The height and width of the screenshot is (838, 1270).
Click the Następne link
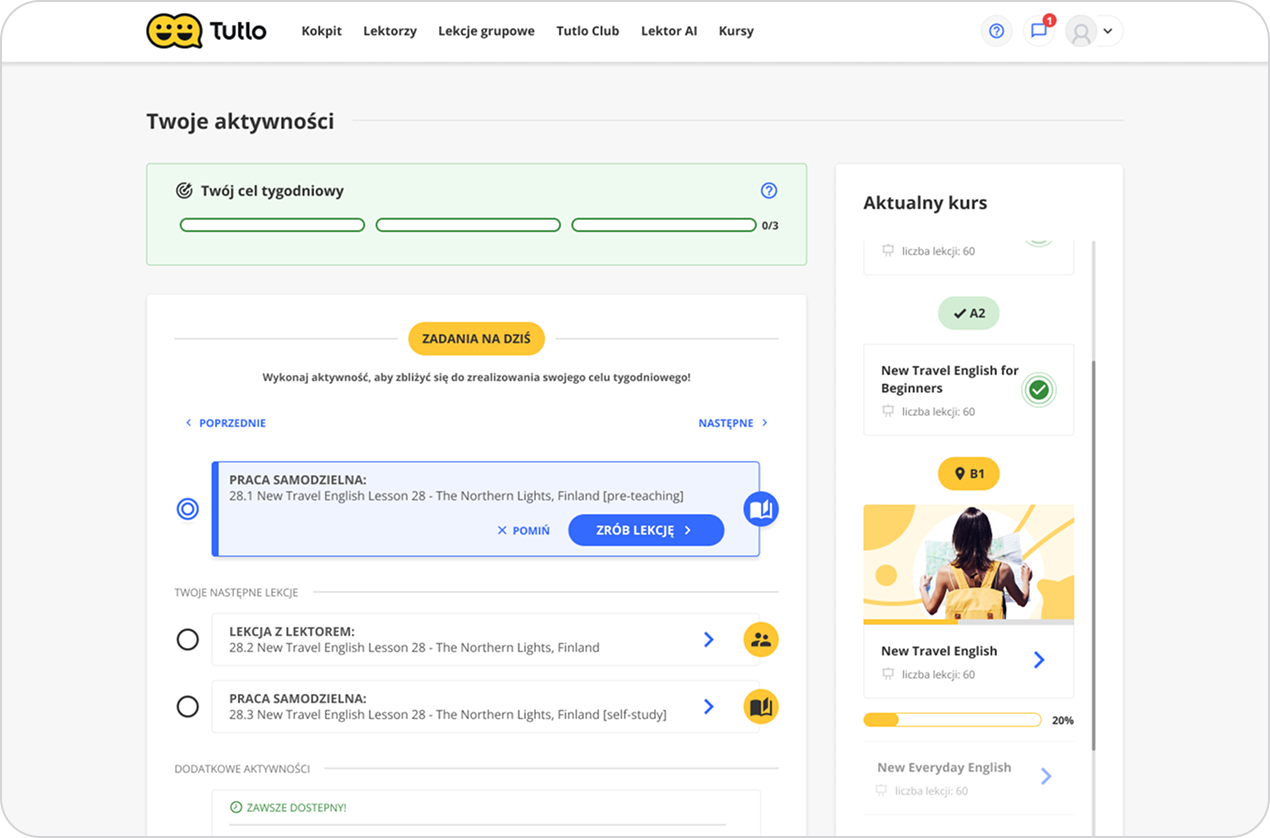click(733, 423)
